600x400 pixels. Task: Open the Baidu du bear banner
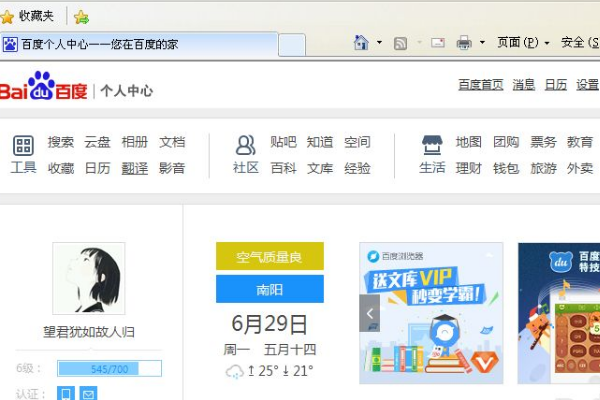[x=559, y=313]
